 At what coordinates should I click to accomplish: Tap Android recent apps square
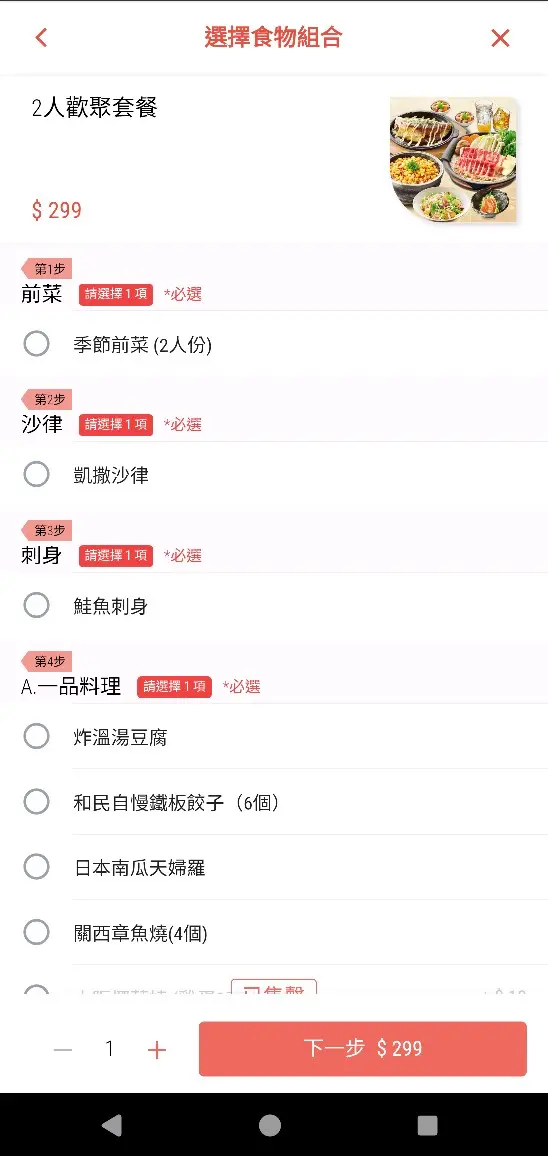[x=427, y=1125]
